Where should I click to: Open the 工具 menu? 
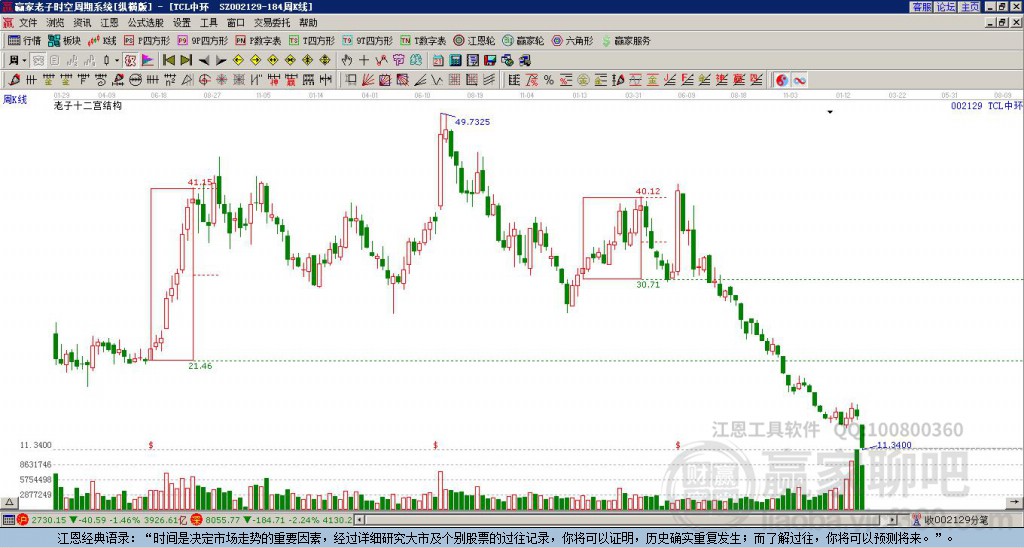point(208,23)
